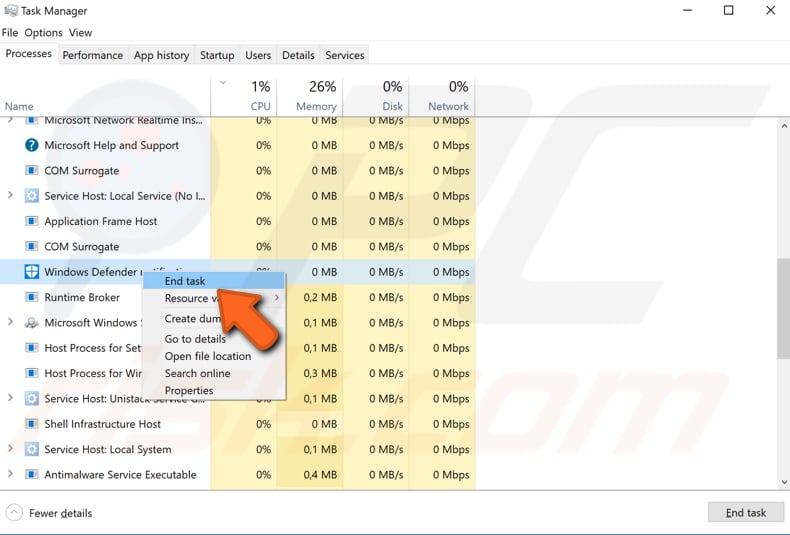
Task: Click Runtime Broker memory value 0,2 MB
Action: point(320,297)
